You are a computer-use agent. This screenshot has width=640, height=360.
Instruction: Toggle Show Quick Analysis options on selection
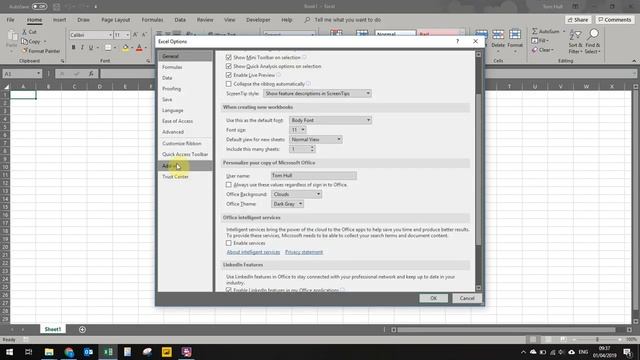[x=229, y=66]
